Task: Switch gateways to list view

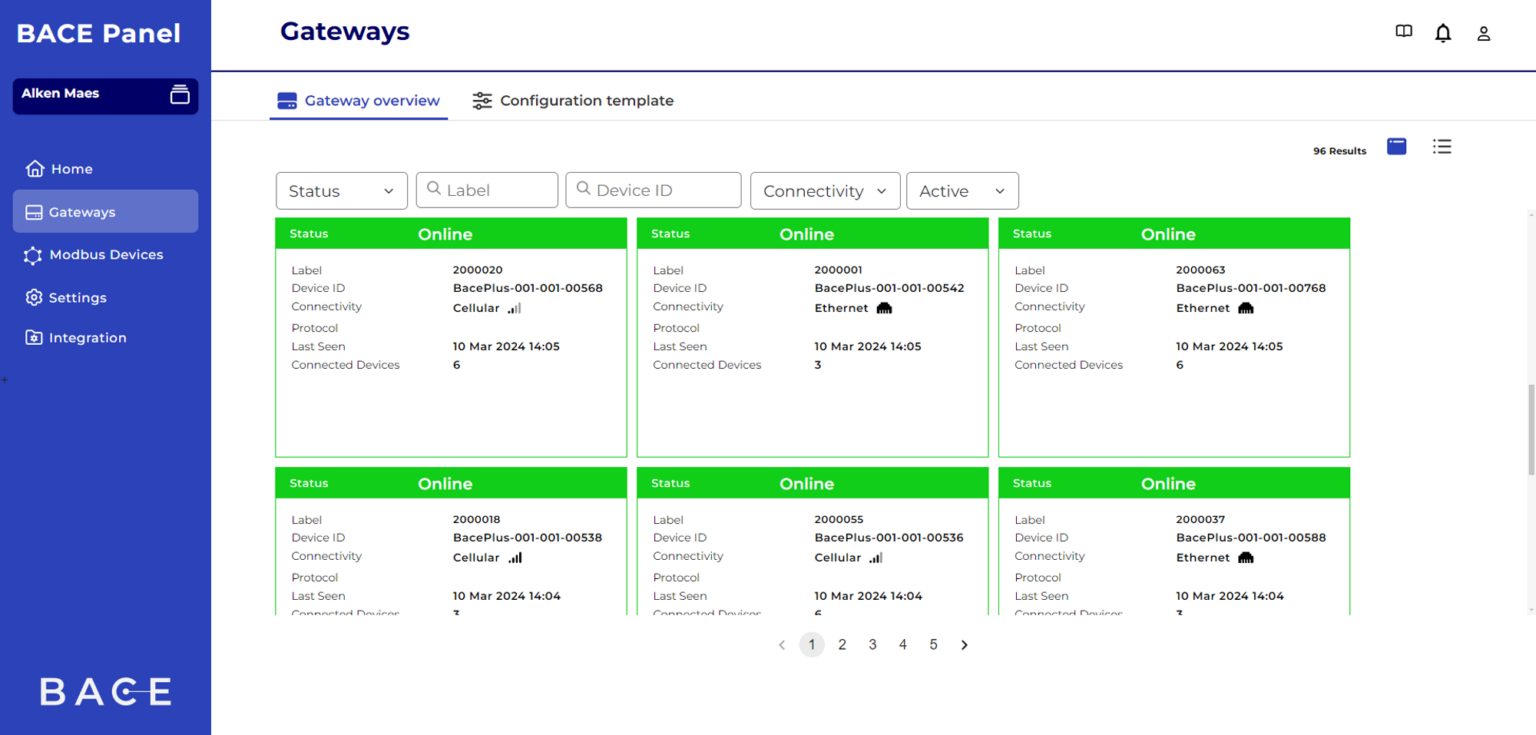Action: tap(1442, 146)
